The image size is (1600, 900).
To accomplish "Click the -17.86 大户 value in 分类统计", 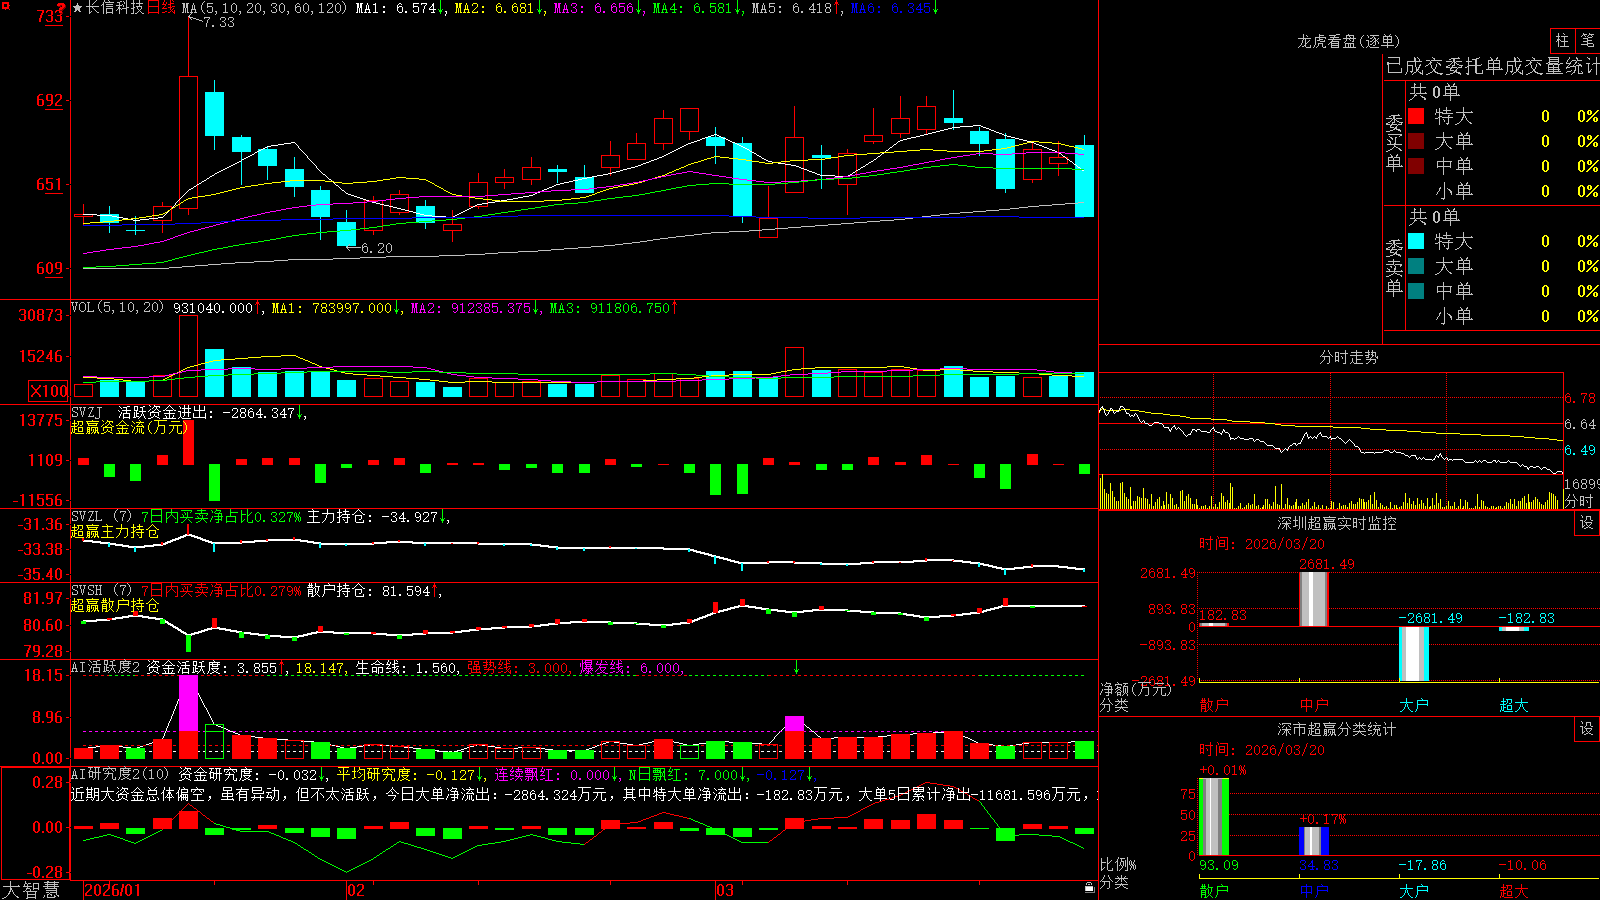I will point(1422,865).
